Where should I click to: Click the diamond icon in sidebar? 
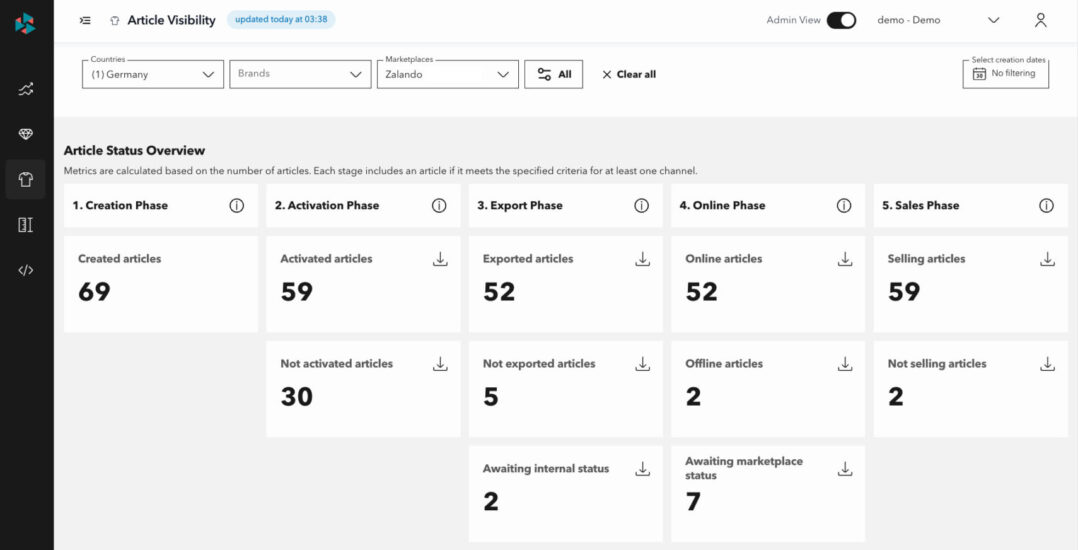click(26, 134)
